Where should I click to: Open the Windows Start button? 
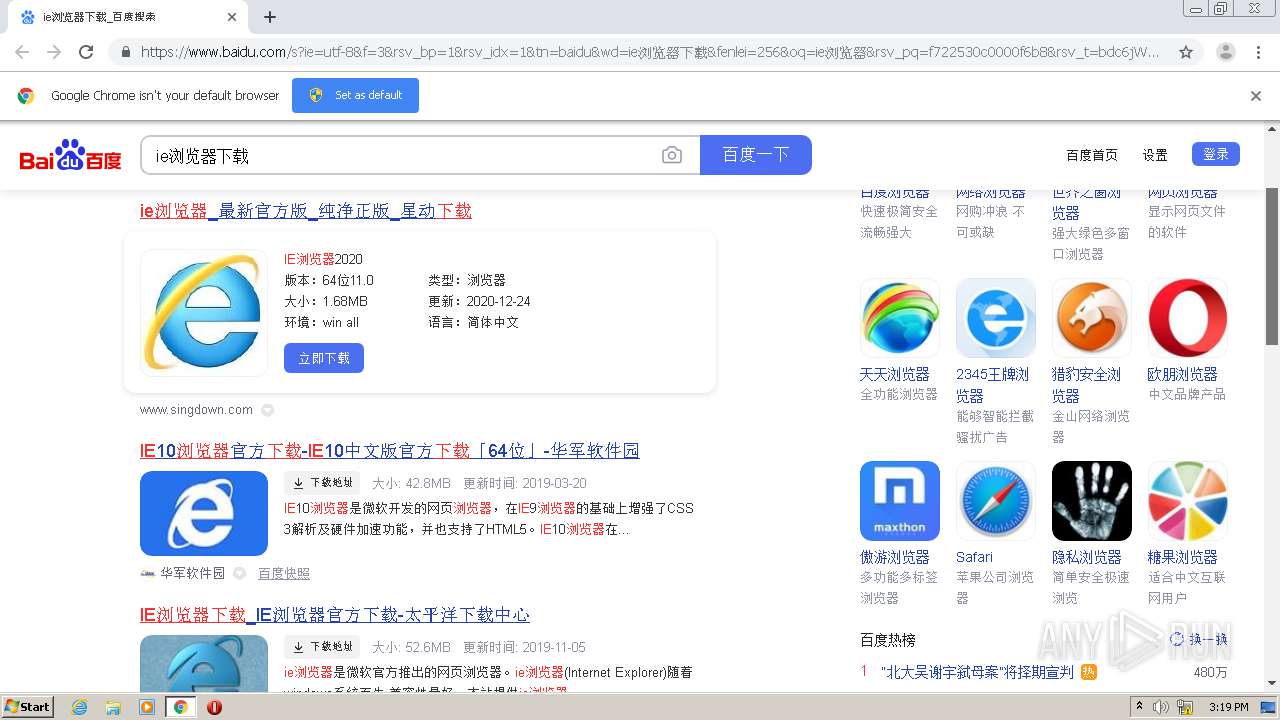tap(27, 707)
